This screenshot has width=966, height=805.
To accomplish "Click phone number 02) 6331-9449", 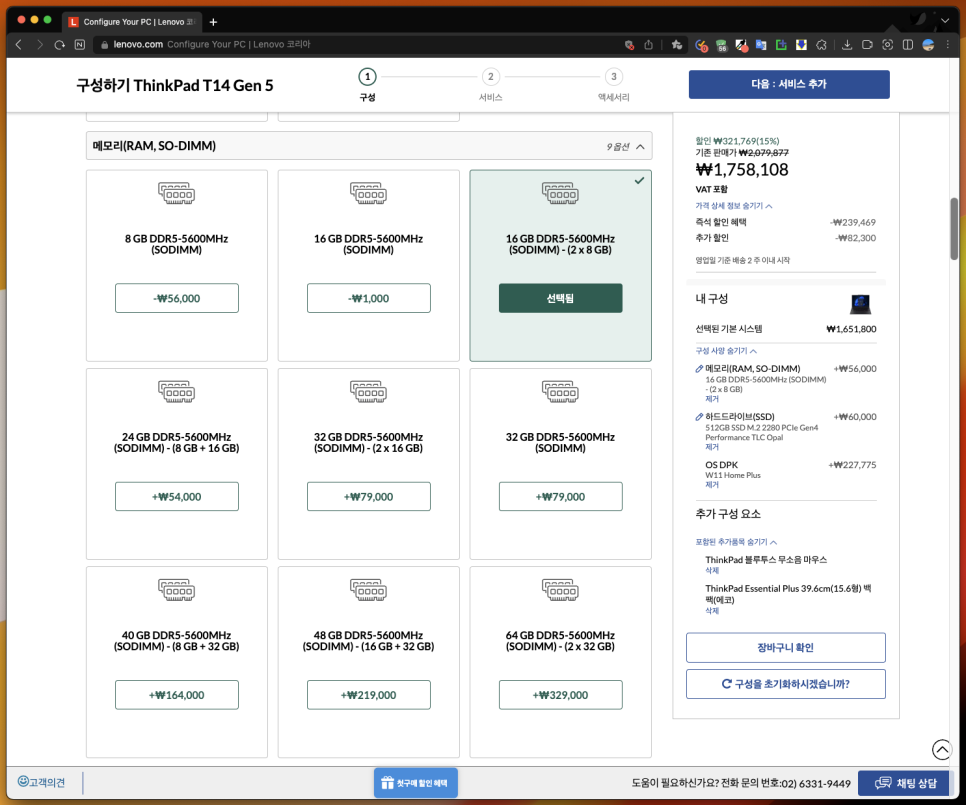I will click(x=815, y=783).
